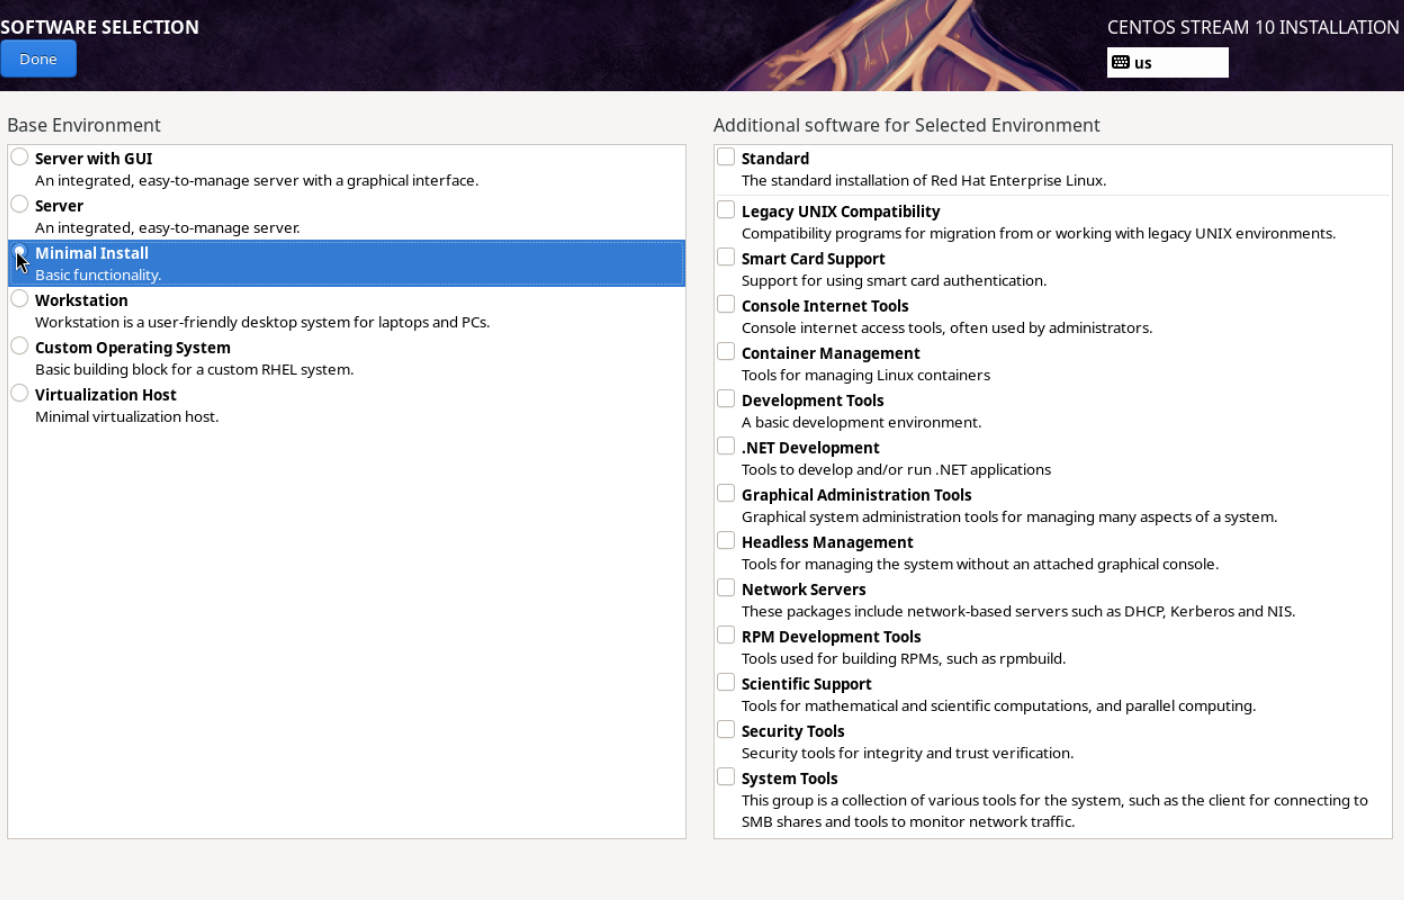Click the Done button
Image resolution: width=1404 pixels, height=900 pixels.
[38, 59]
